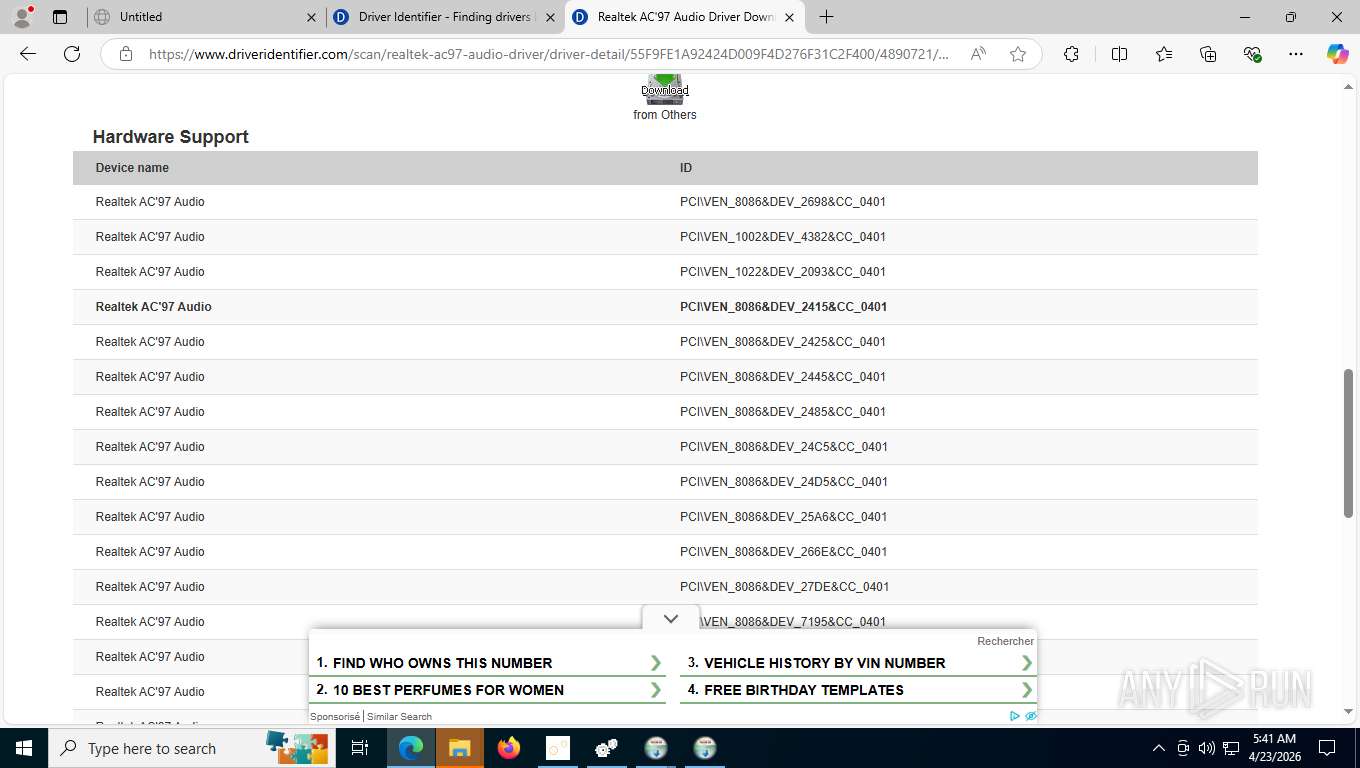Viewport: 1360px width, 768px height.
Task: Open the Favorites list
Action: pyautogui.click(x=1164, y=54)
